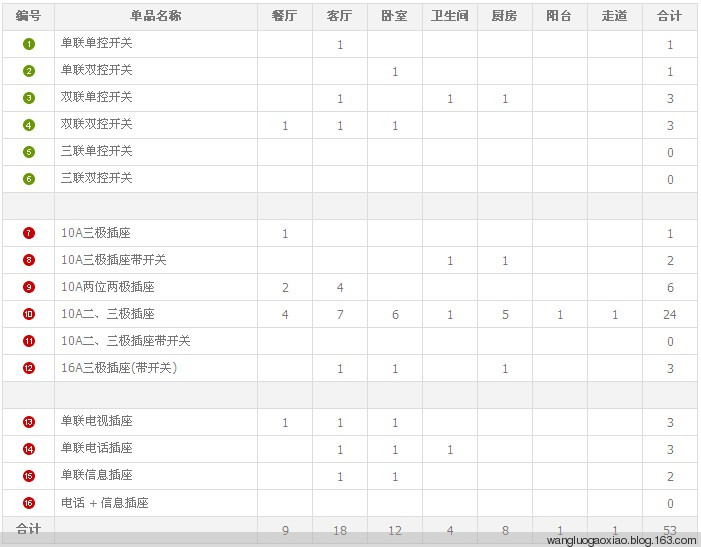Screen dimensions: 701x547
Task: Click the 单联信息插座 row name
Action: tap(97, 475)
